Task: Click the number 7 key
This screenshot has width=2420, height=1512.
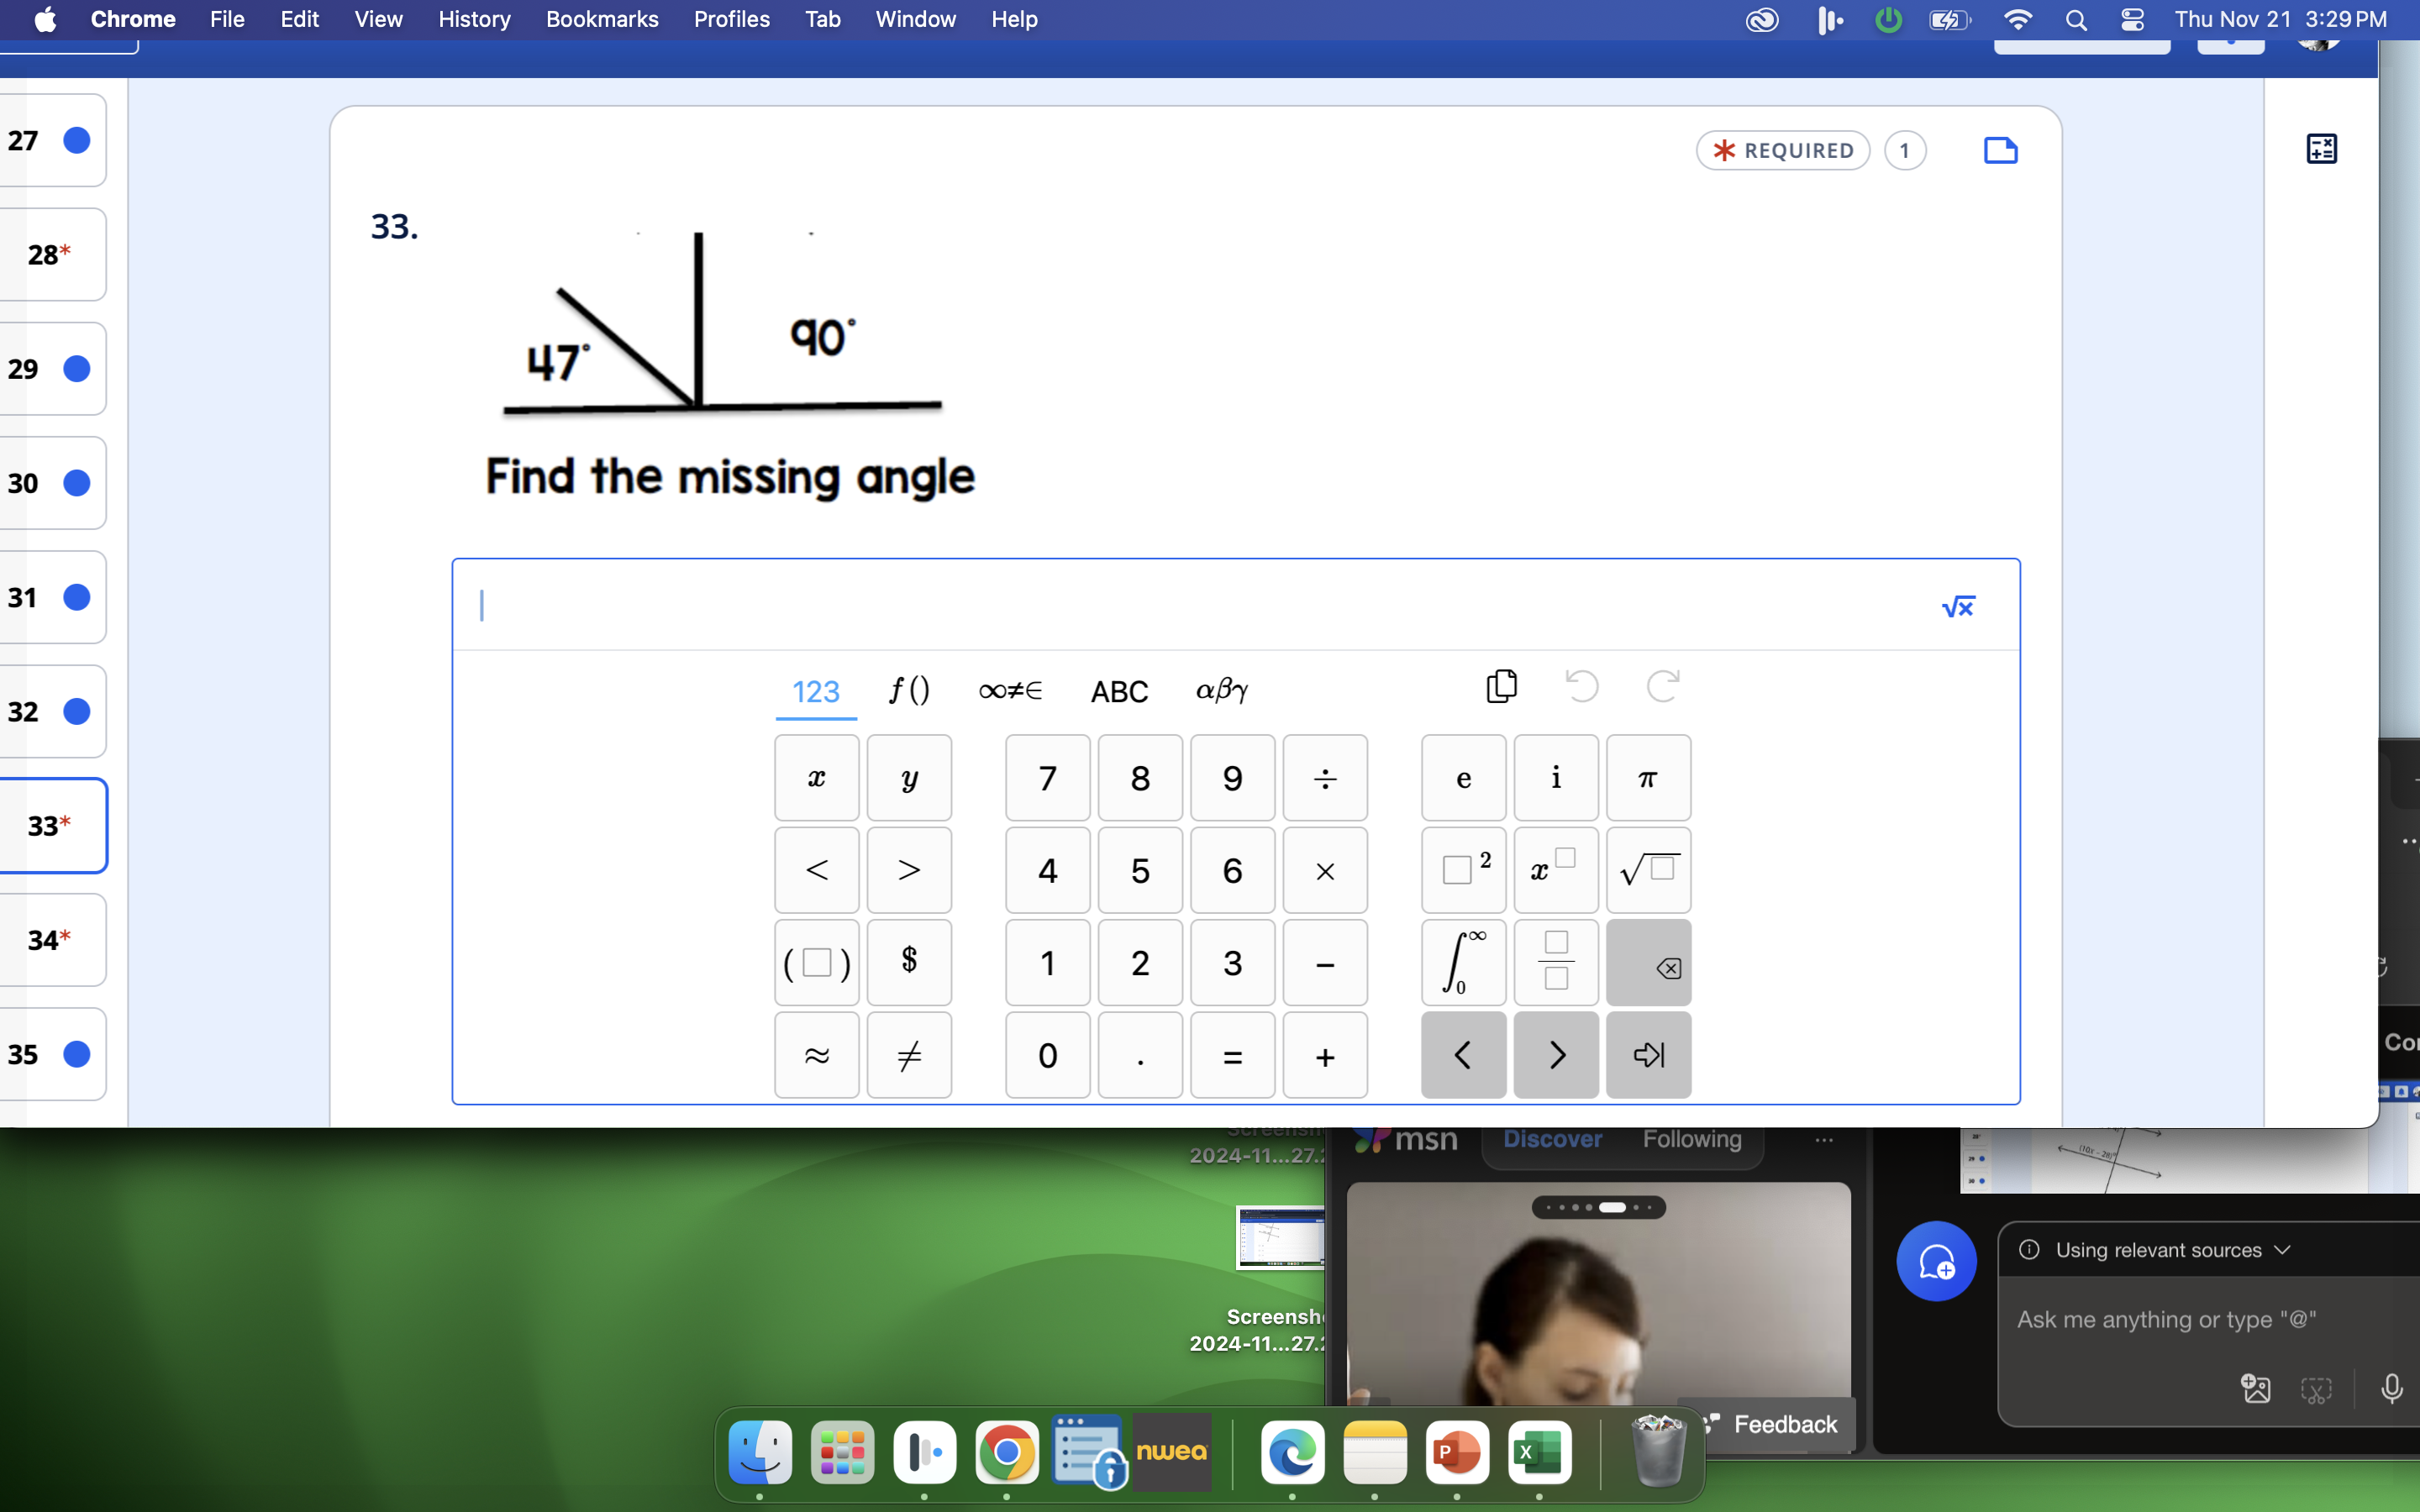Action: point(1047,778)
